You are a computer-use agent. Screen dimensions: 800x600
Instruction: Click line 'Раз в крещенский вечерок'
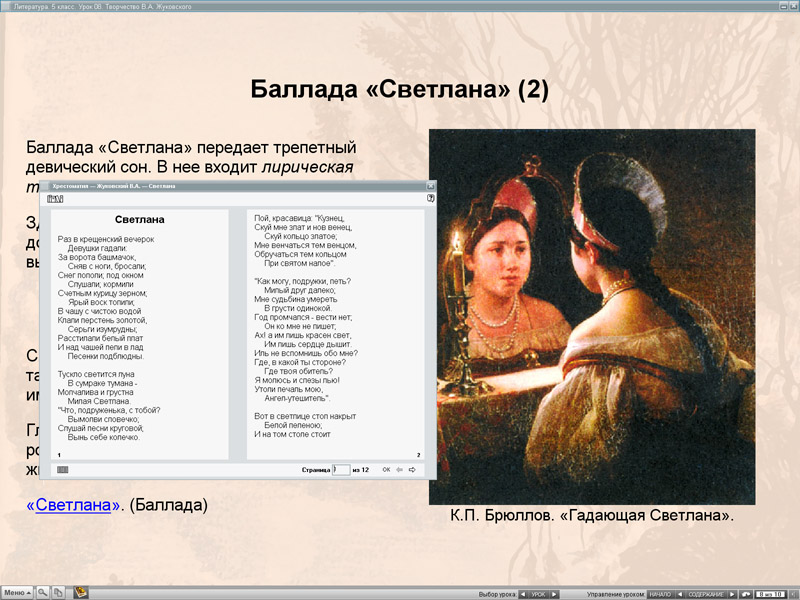point(106,239)
